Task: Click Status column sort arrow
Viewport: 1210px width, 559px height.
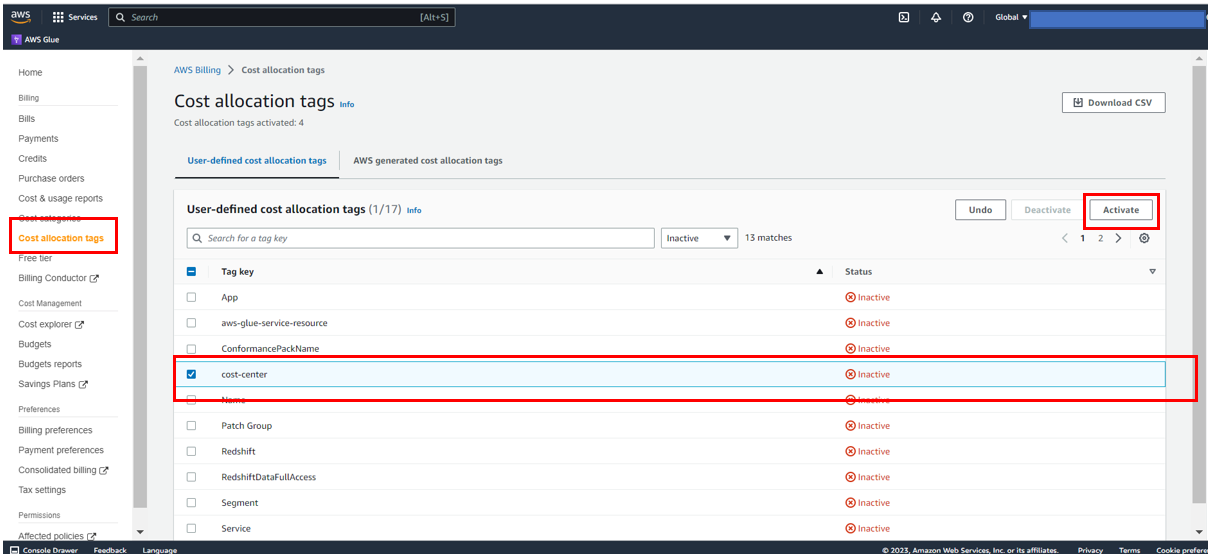Action: tap(1152, 272)
